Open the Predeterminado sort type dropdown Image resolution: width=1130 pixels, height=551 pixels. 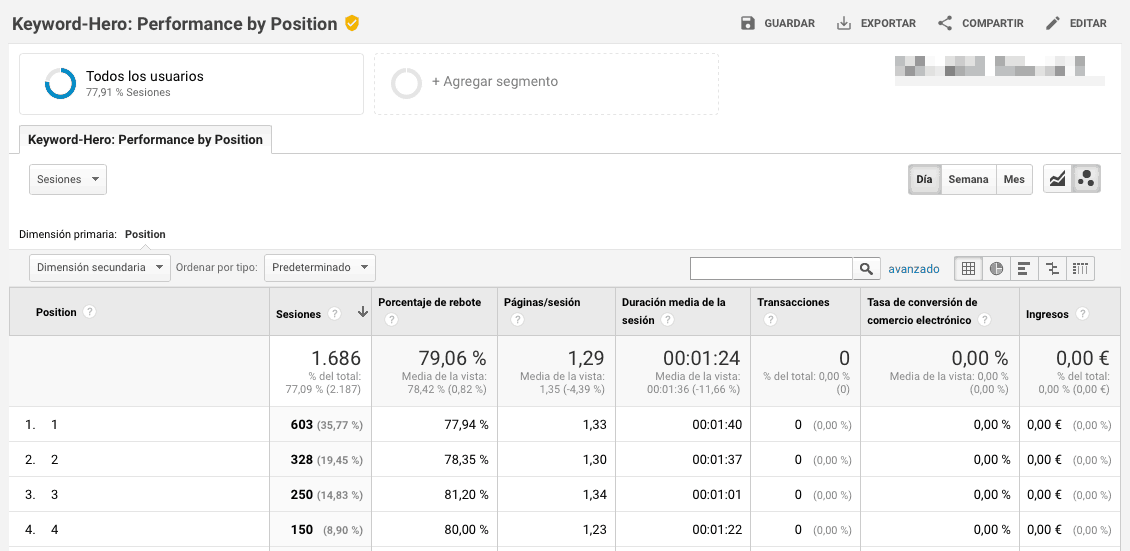[x=320, y=268]
